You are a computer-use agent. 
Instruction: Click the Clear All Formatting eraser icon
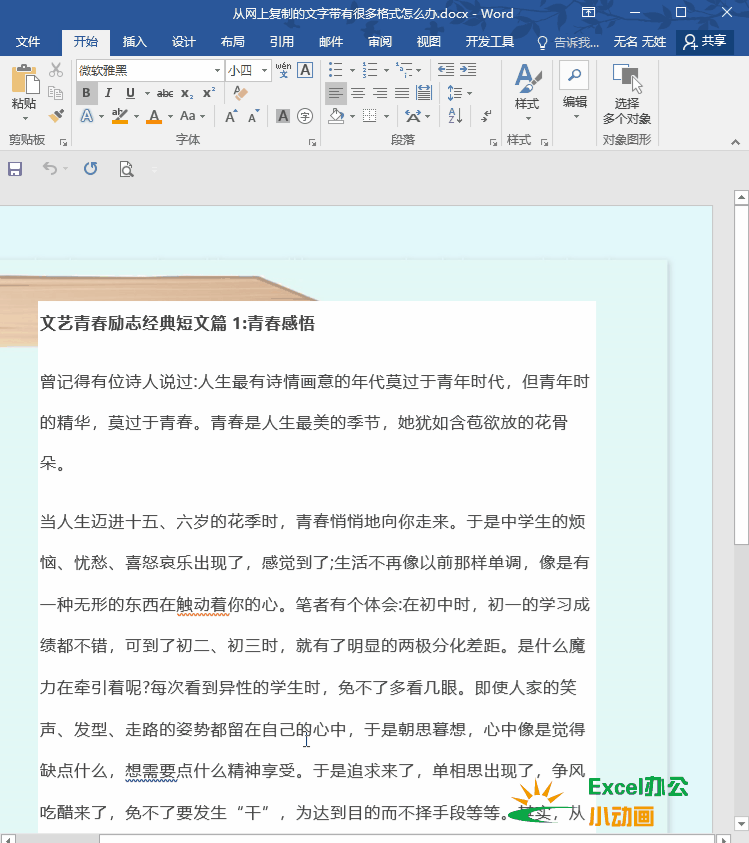point(240,93)
